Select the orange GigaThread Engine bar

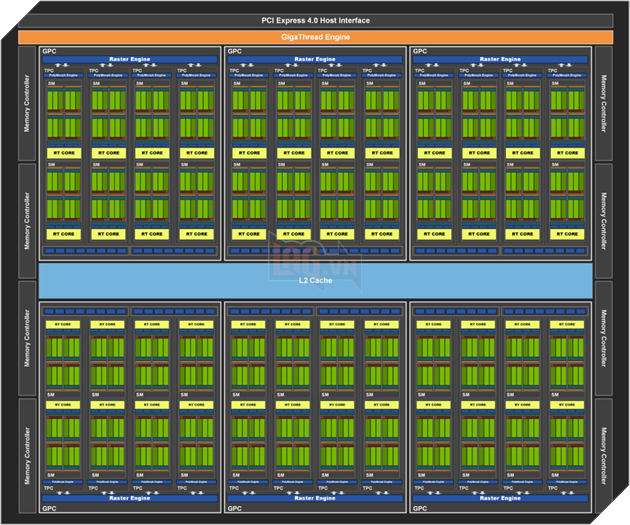coord(314,37)
